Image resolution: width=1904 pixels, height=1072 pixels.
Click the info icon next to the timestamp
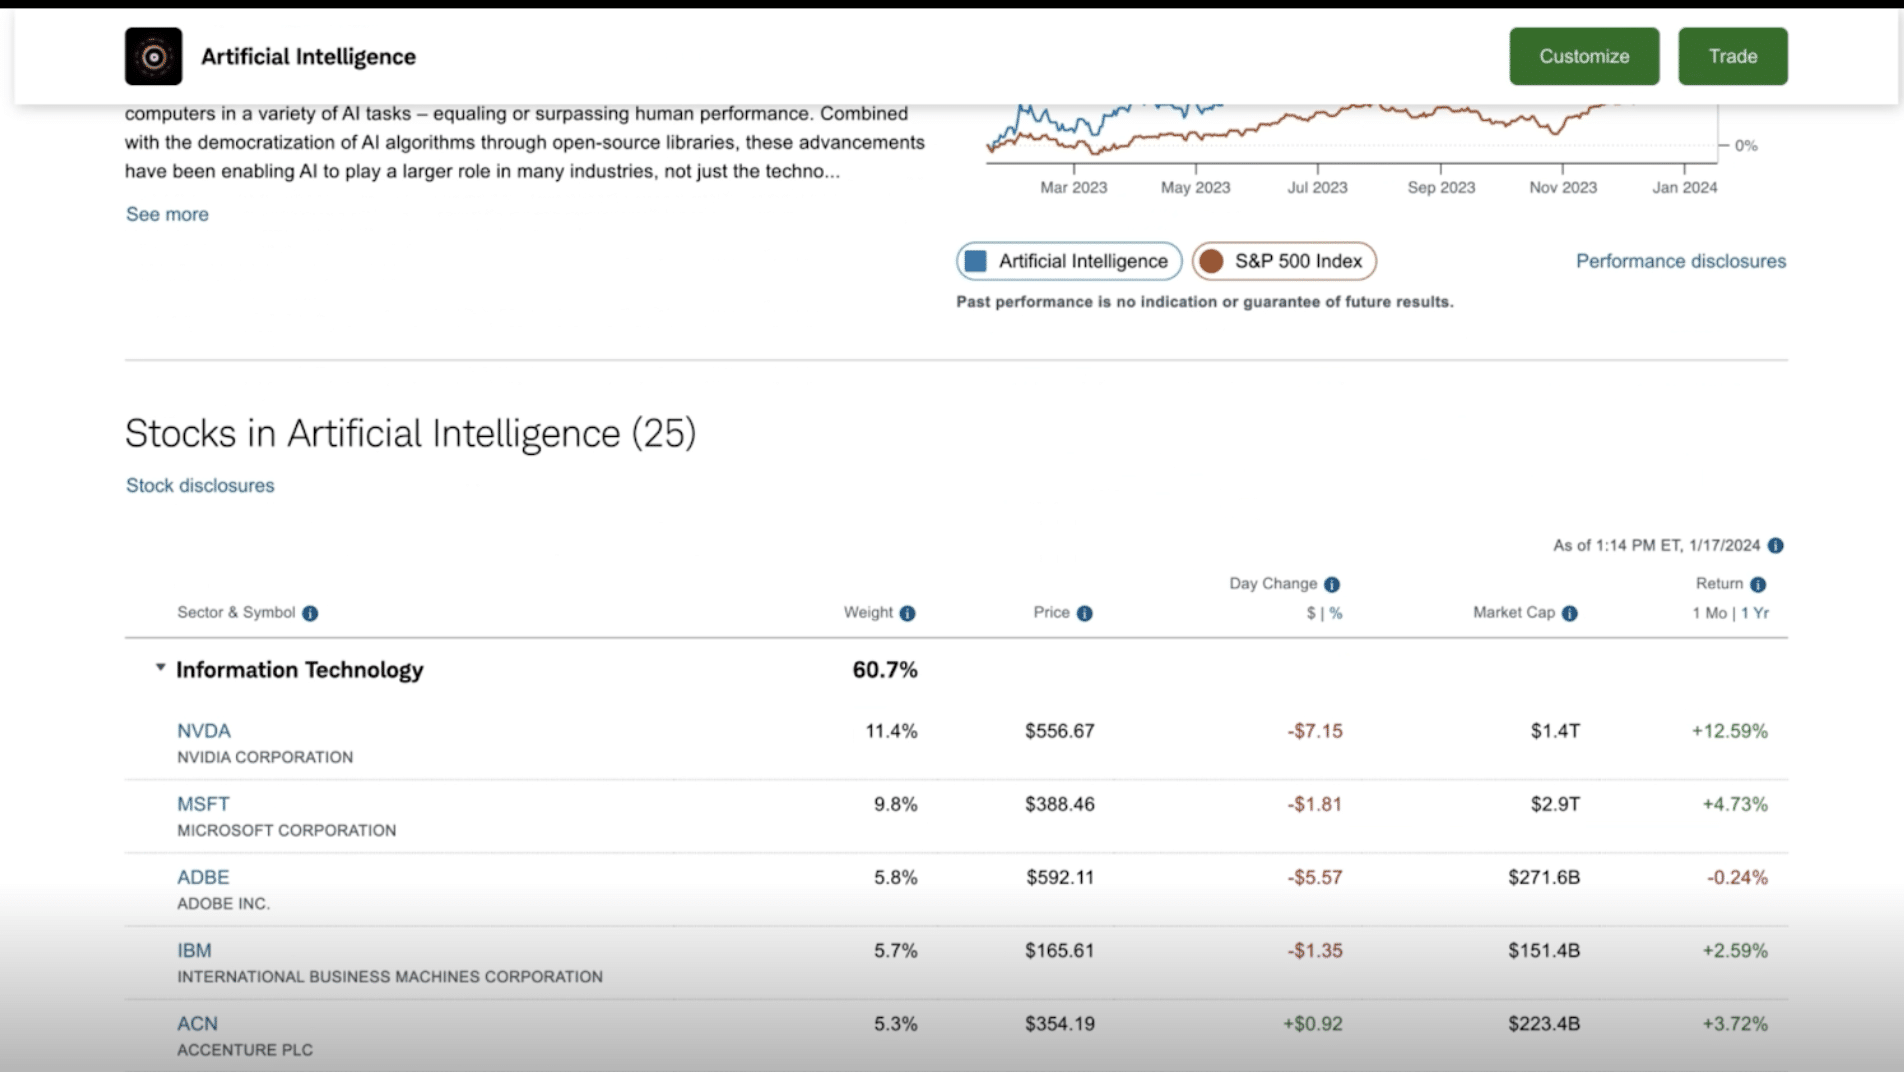(x=1776, y=546)
